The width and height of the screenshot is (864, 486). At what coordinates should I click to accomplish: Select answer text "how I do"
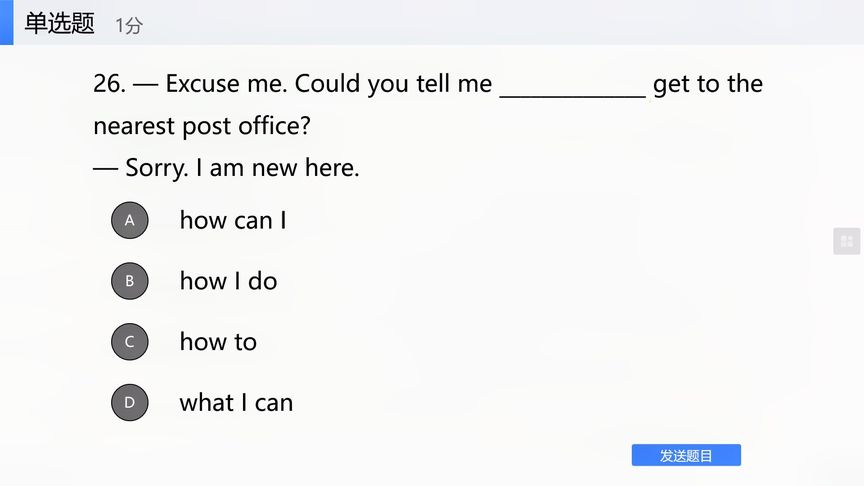pyautogui.click(x=228, y=281)
